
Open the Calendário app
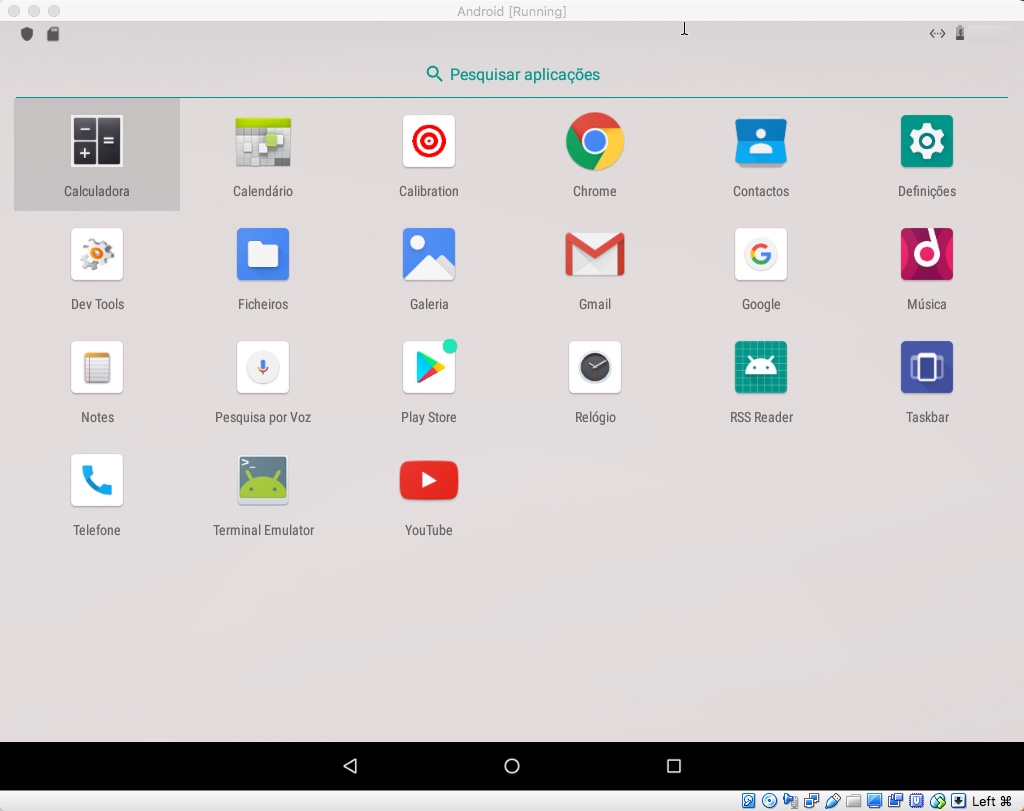click(262, 141)
